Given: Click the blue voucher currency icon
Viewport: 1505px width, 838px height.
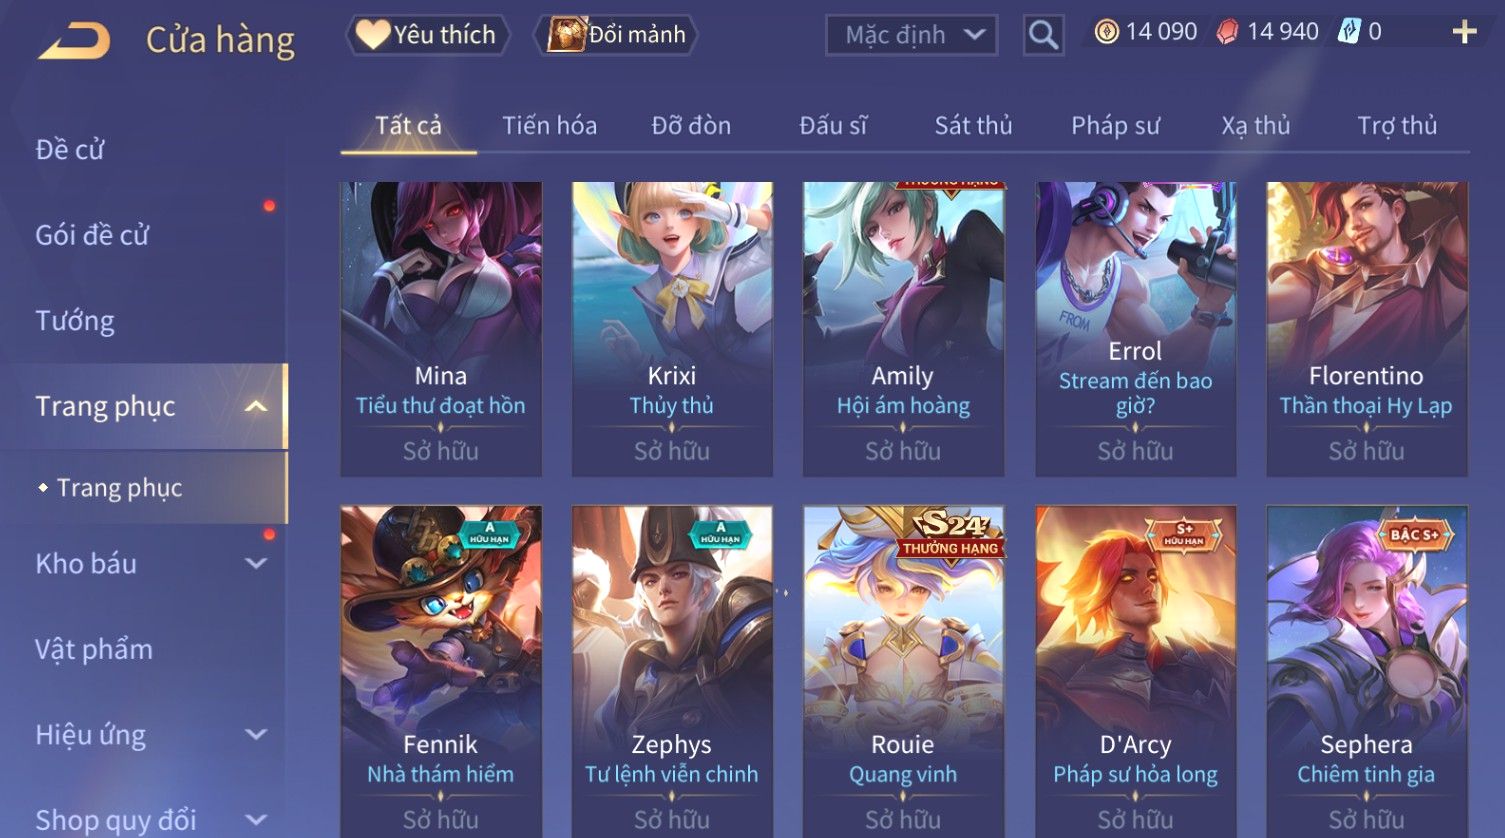Looking at the screenshot, I should click(1349, 32).
